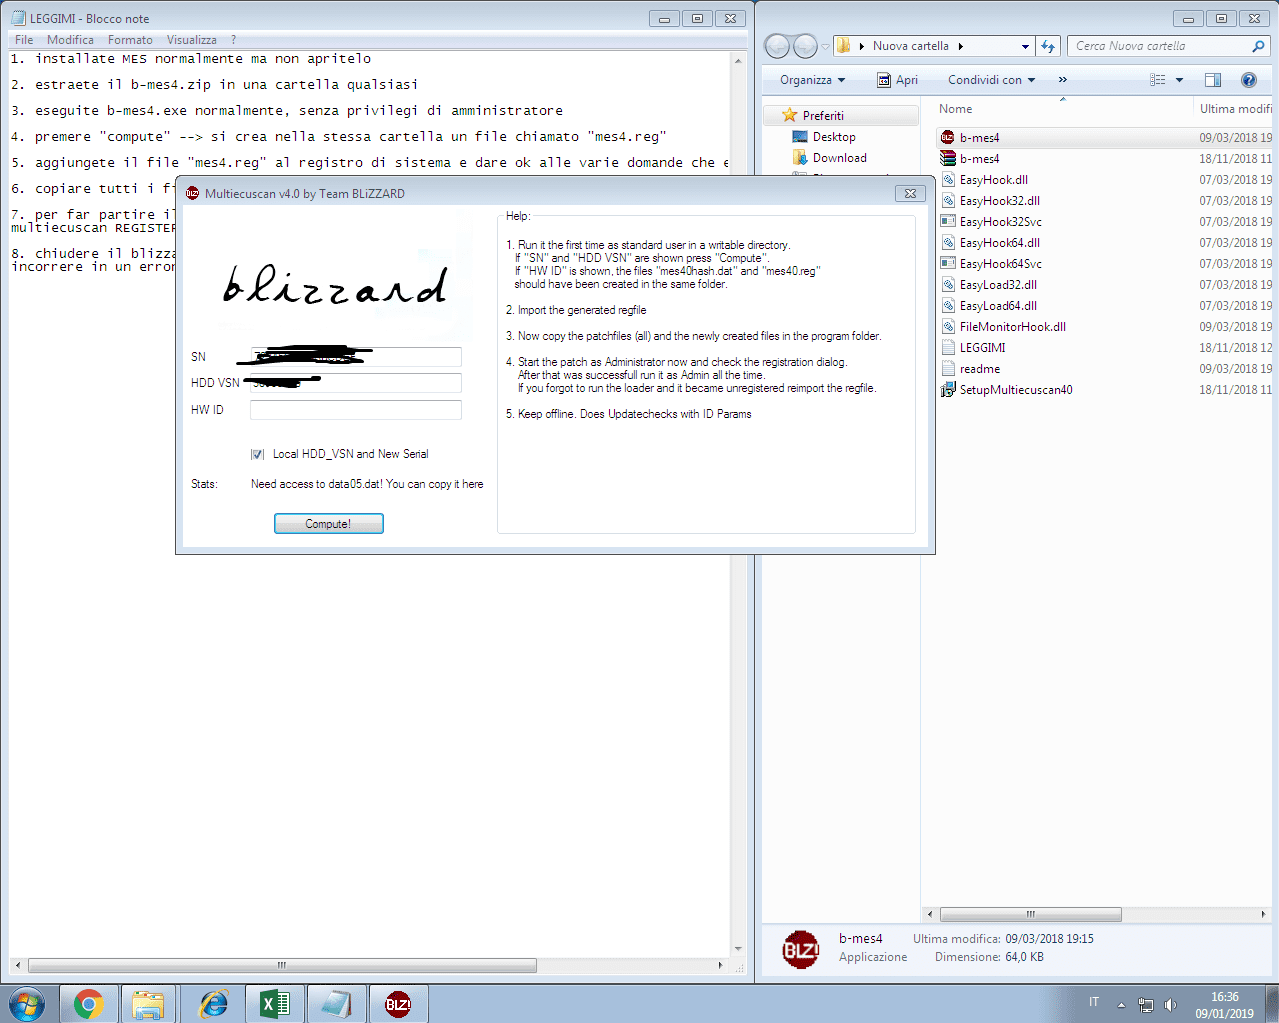
Task: Select the readme file
Action: tap(979, 369)
